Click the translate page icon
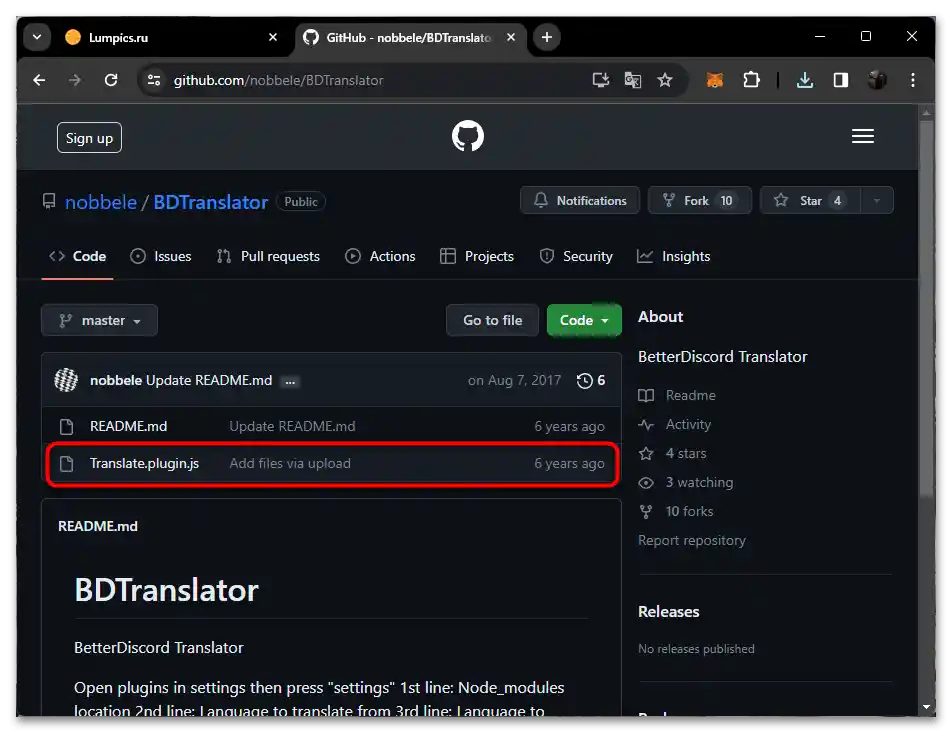The width and height of the screenshot is (952, 733). coord(633,80)
